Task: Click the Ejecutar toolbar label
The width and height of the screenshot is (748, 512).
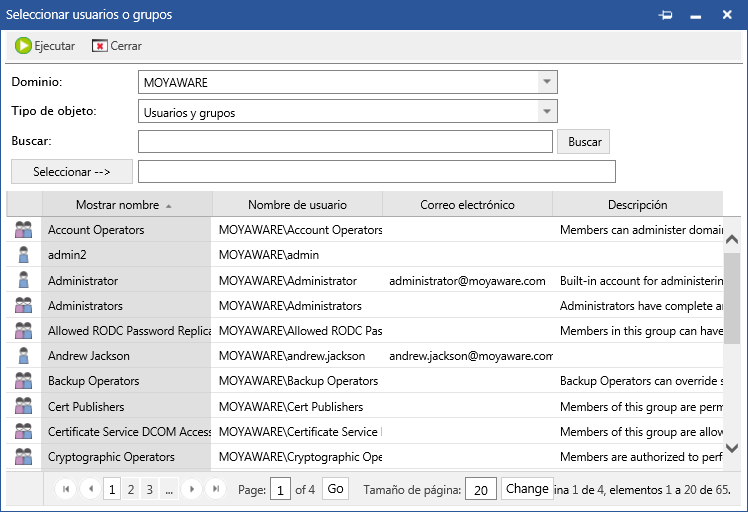Action: (x=54, y=46)
